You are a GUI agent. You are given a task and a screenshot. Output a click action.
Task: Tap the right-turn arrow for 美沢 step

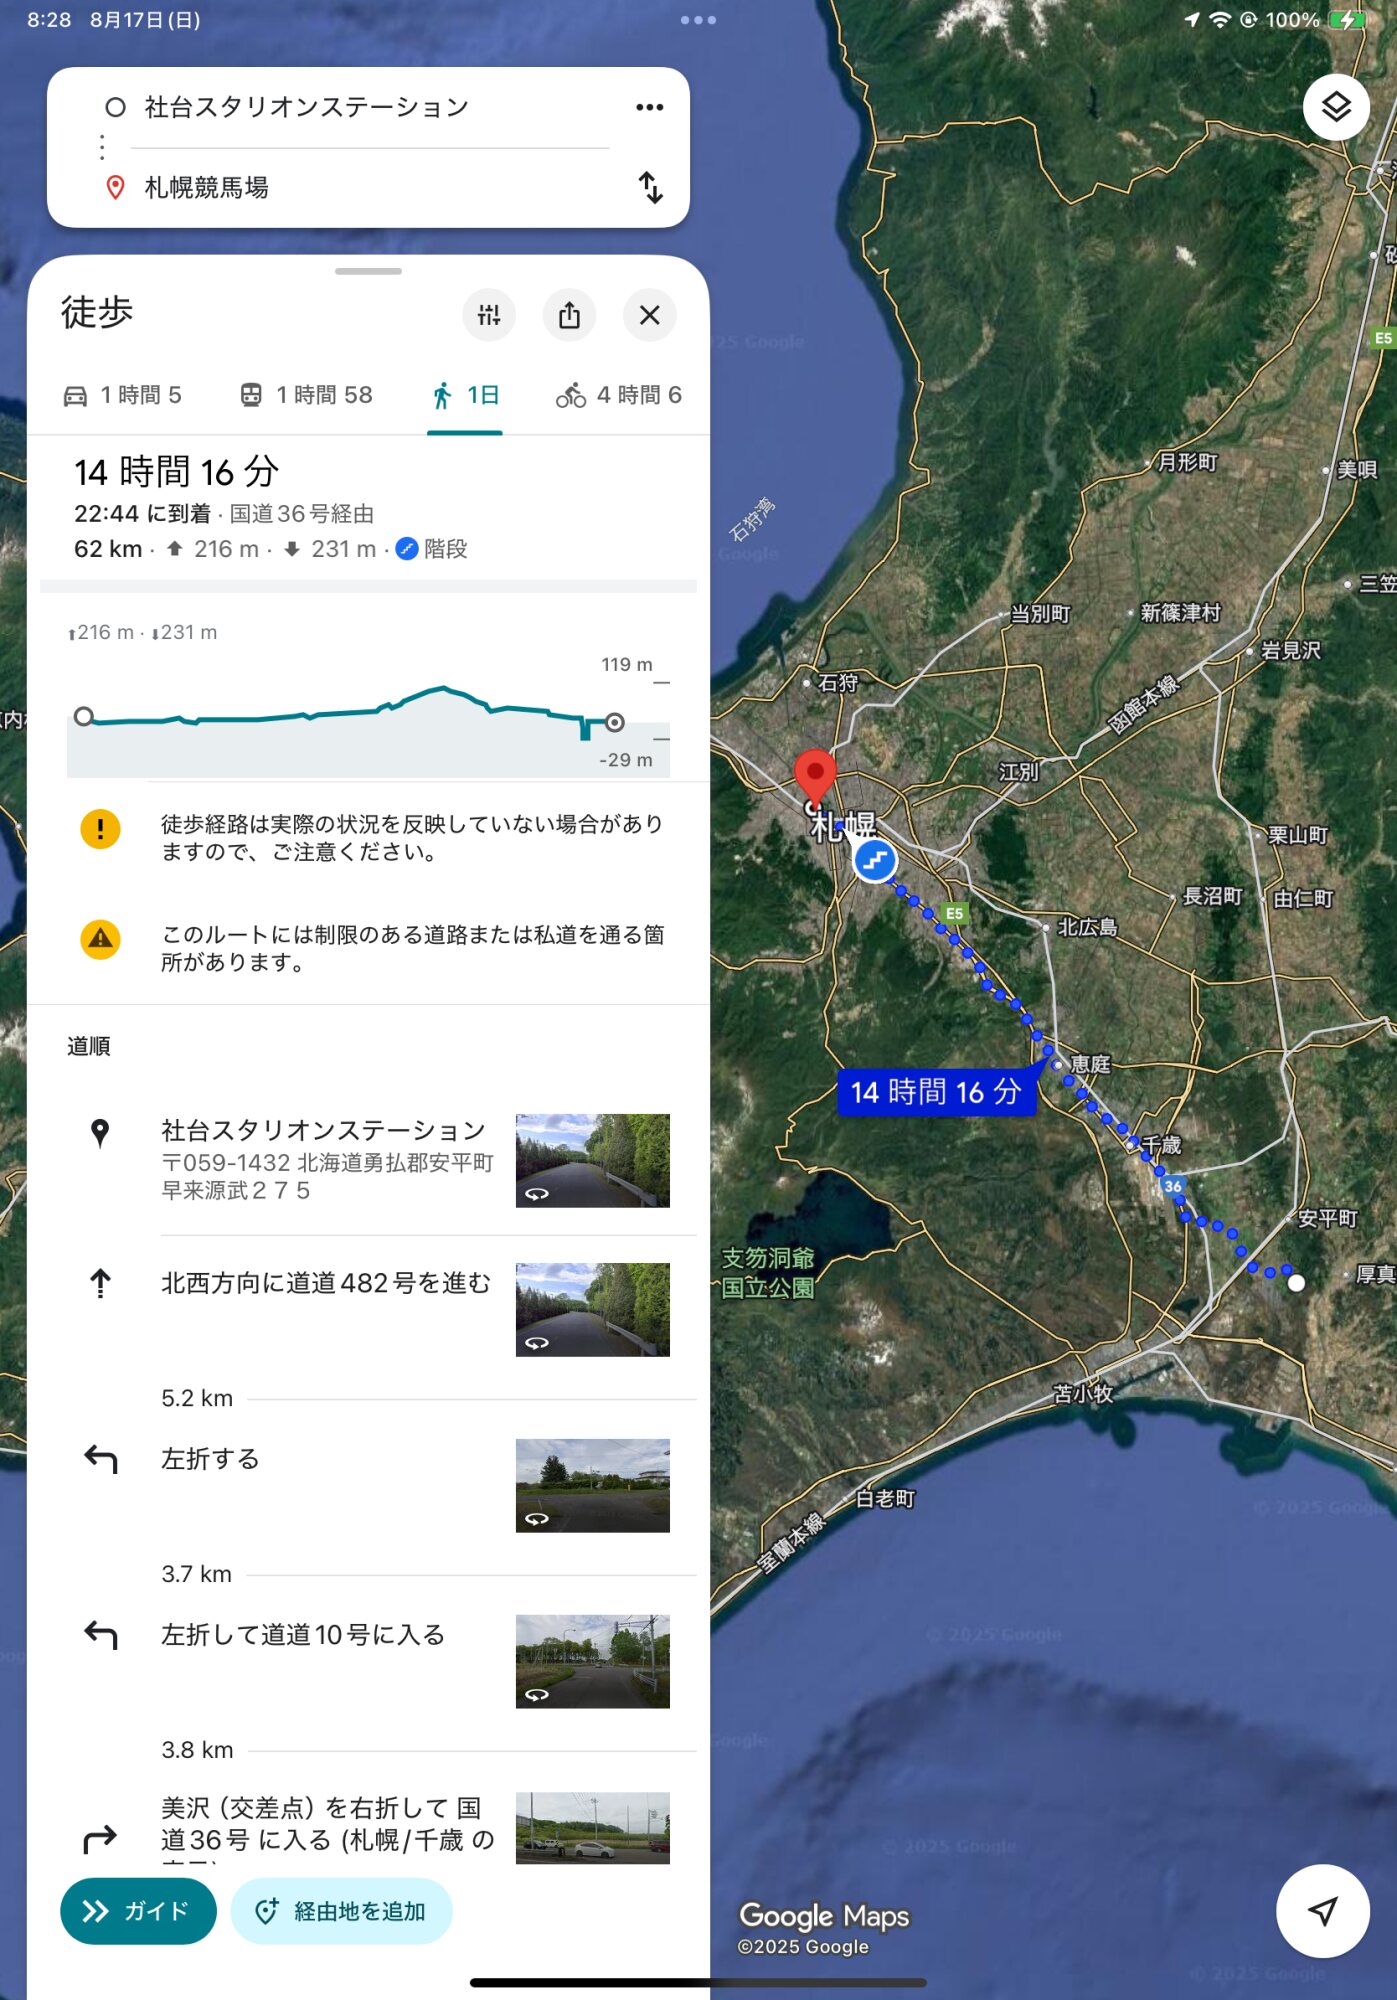(x=100, y=1838)
